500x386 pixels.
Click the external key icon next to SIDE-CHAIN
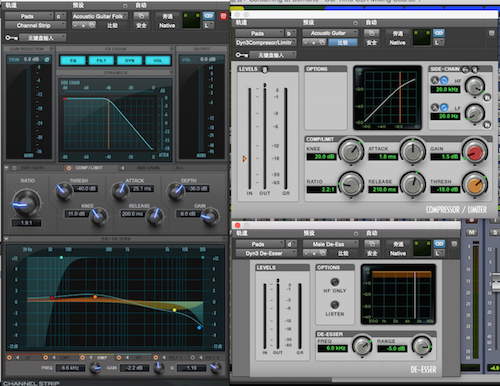tap(465, 69)
